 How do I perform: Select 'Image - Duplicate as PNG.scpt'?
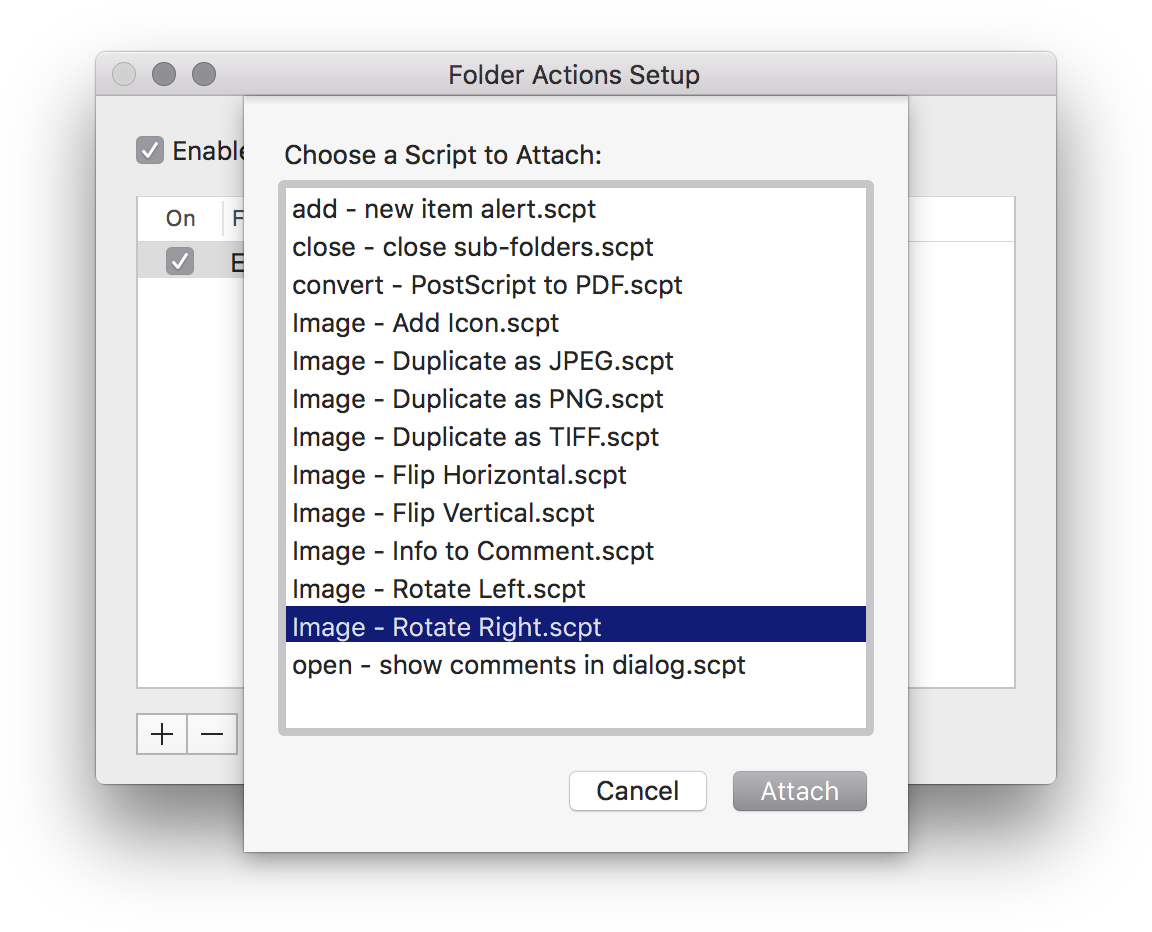(x=478, y=399)
